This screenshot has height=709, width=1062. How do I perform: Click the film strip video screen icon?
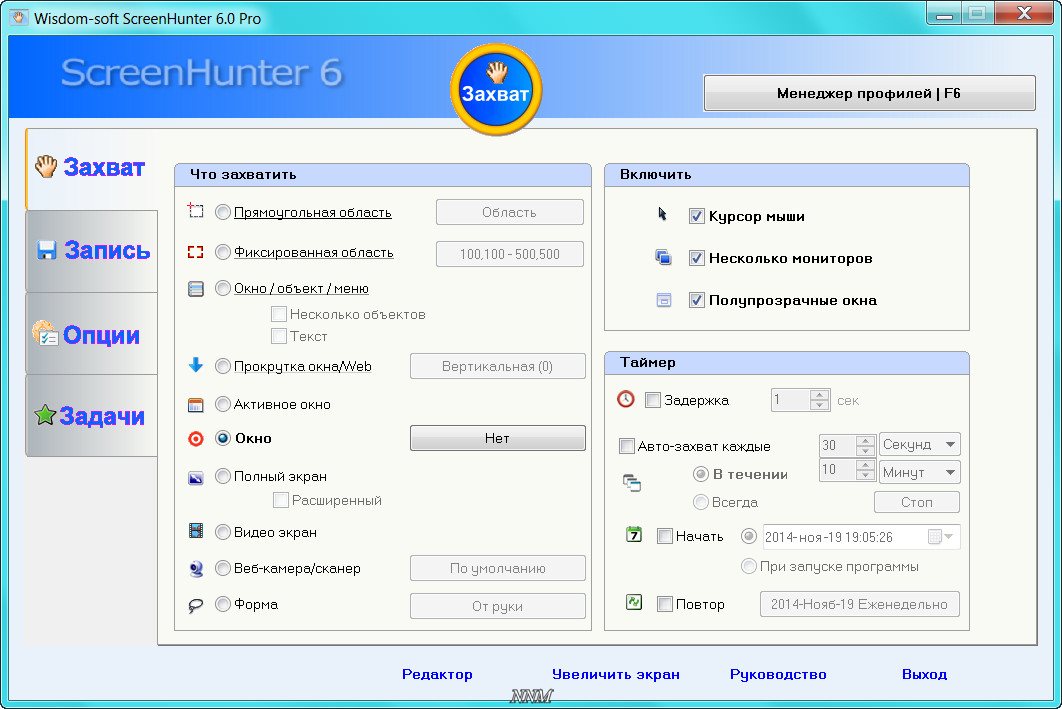tap(196, 532)
